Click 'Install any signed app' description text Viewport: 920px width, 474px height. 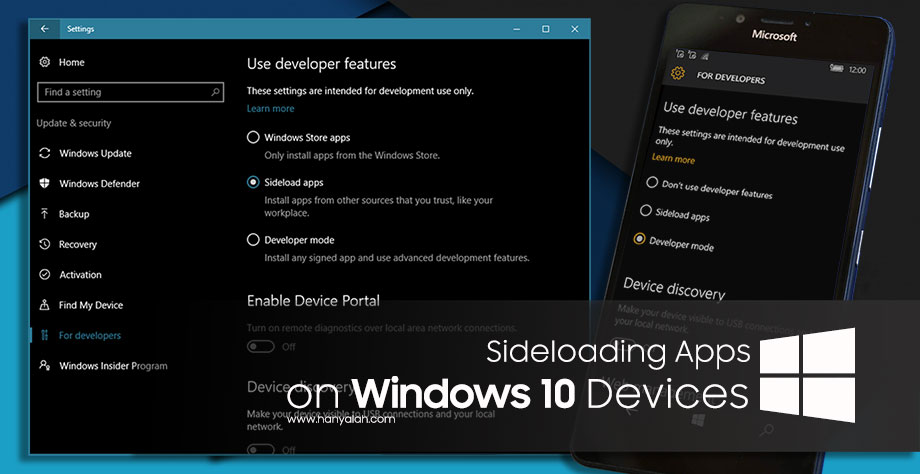click(397, 258)
